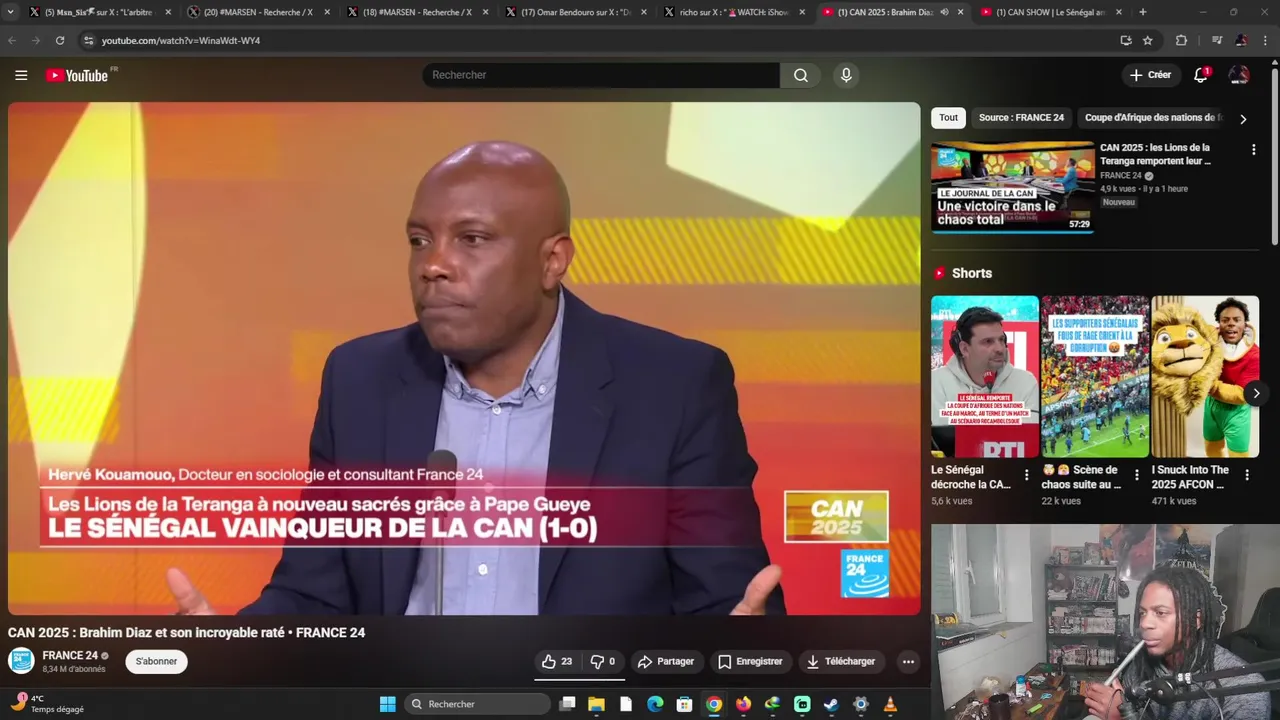The width and height of the screenshot is (1280, 720).
Task: Switch to '(20) #MARSEN - Recherche / X' tab
Action: pyautogui.click(x=258, y=12)
